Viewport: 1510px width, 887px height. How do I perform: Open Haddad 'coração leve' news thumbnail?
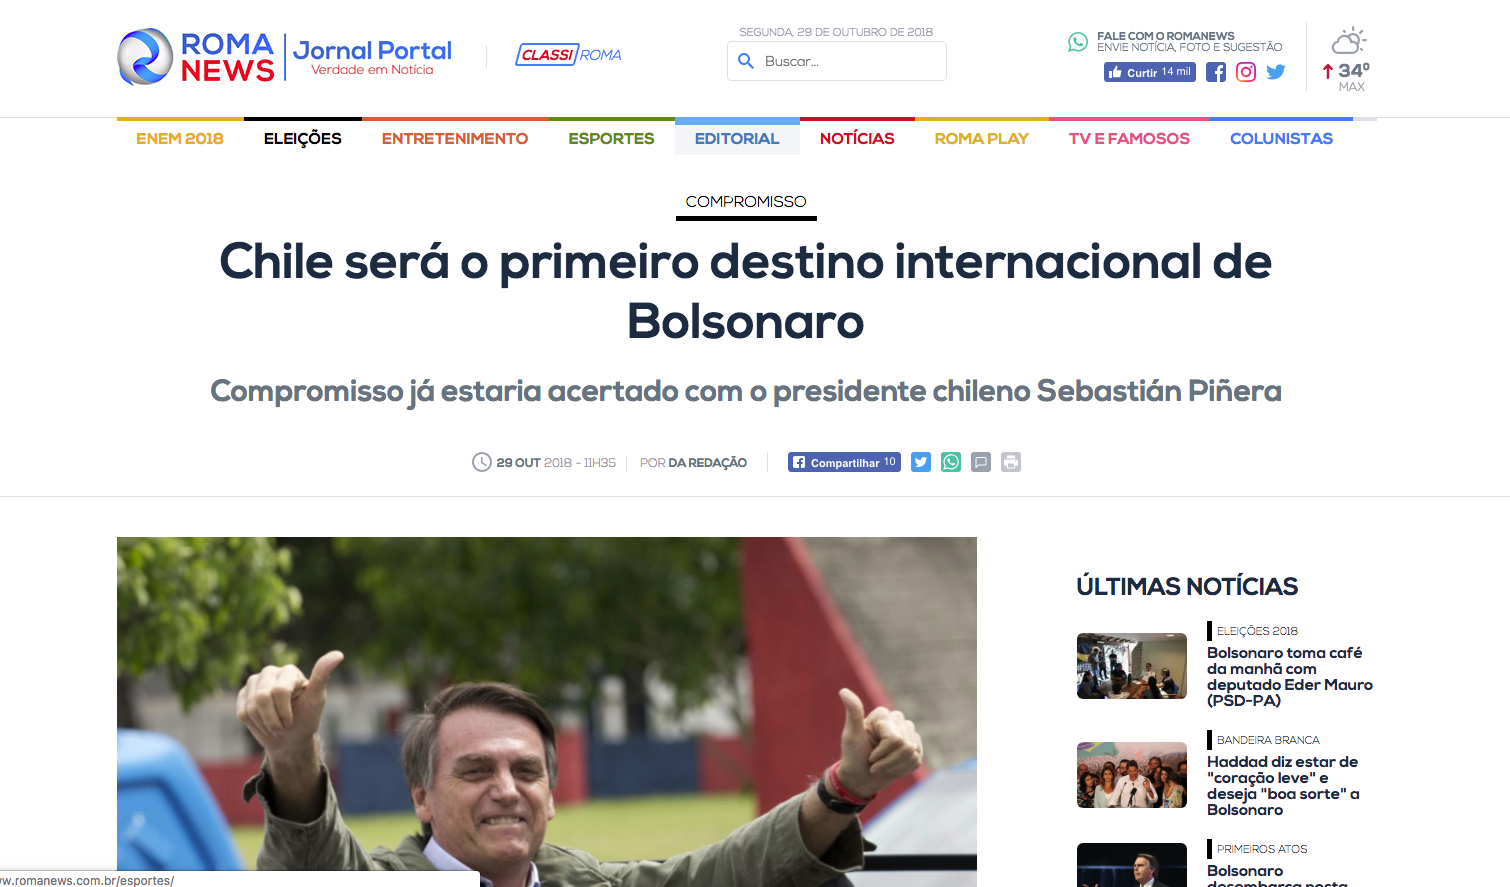tap(1132, 775)
